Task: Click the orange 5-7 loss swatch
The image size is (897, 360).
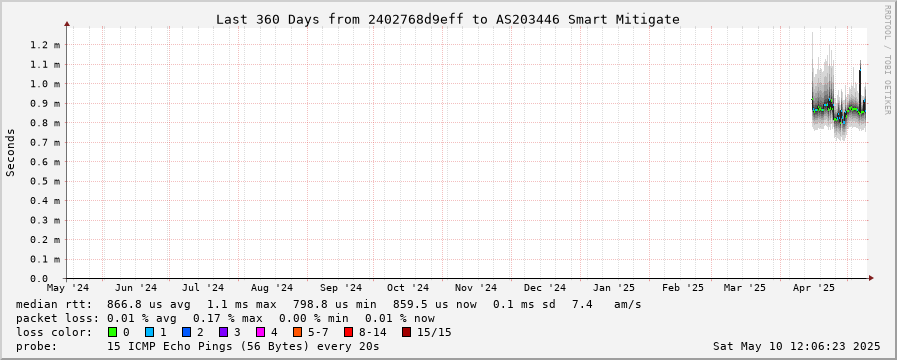Action: point(296,332)
